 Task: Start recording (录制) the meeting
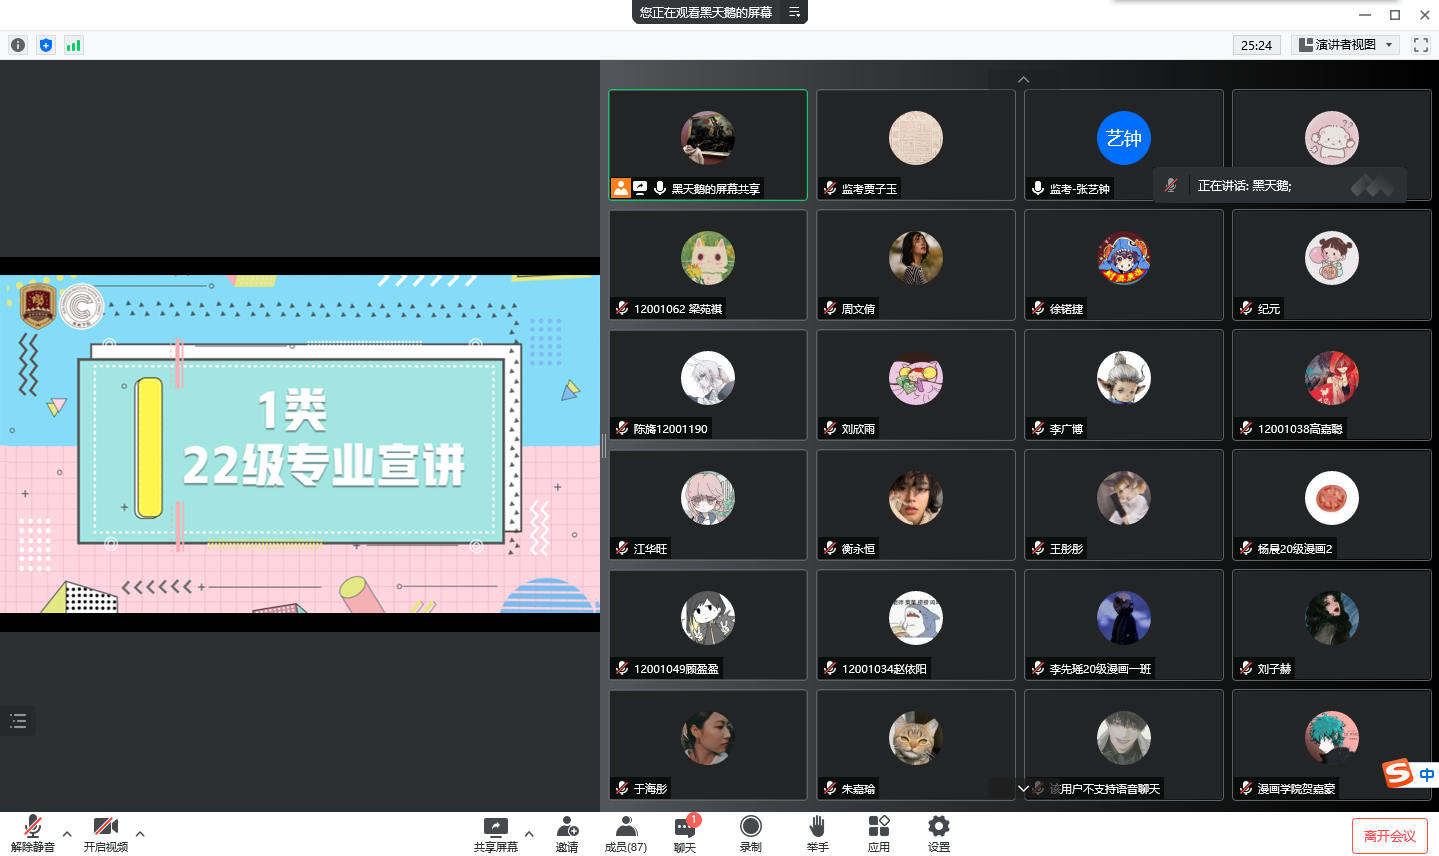click(750, 833)
